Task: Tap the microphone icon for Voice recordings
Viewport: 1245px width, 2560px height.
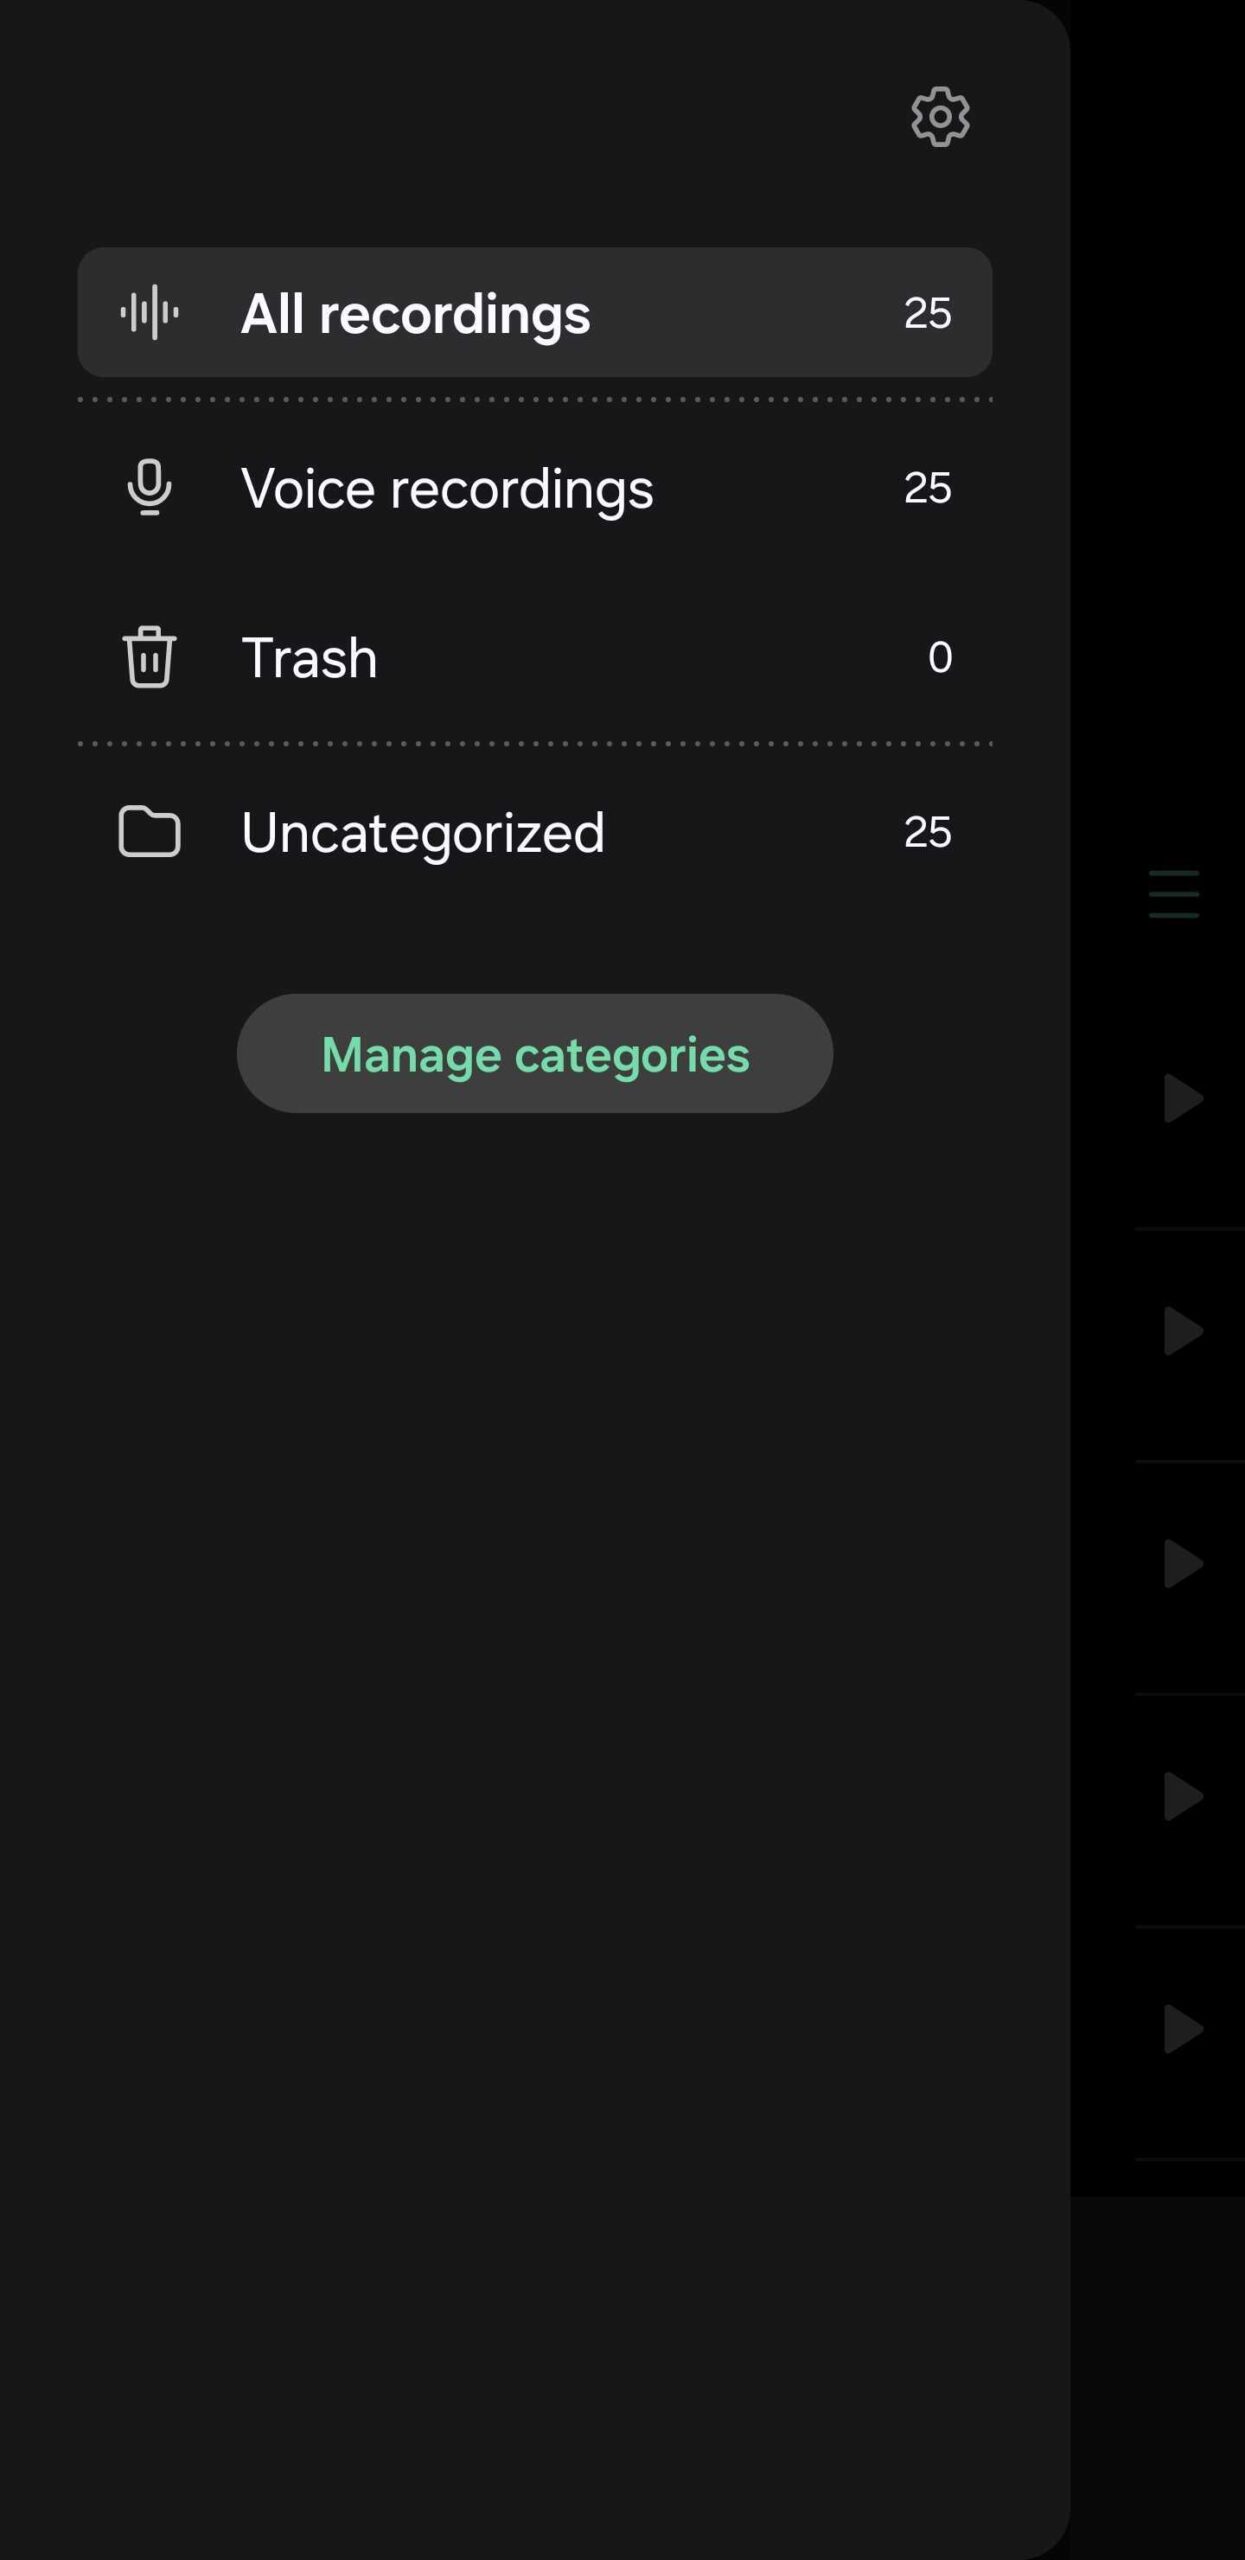Action: (x=150, y=488)
